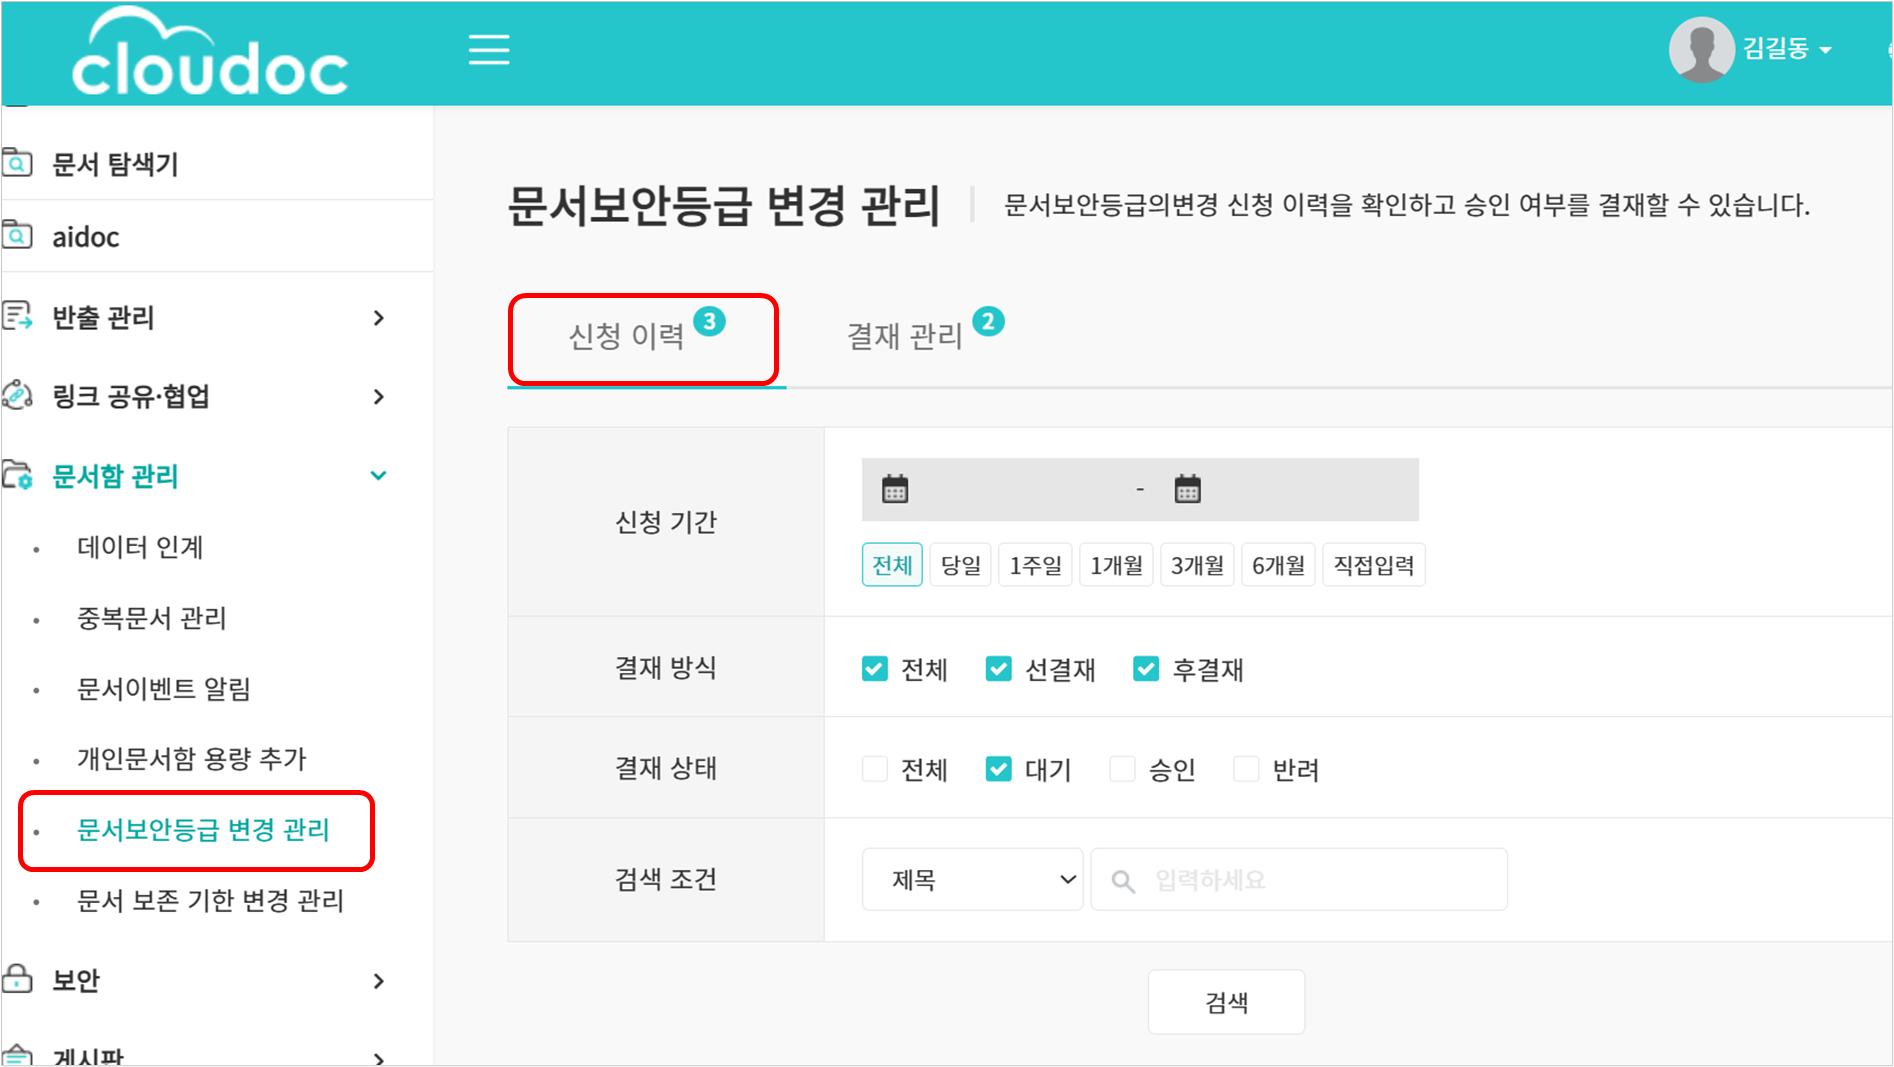Uncheck the 후결재 checkbox

[1145, 669]
